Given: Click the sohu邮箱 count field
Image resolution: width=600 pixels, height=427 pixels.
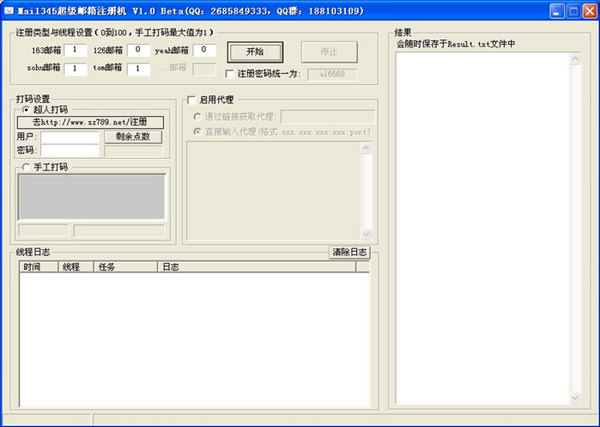Looking at the screenshot, I should pyautogui.click(x=76, y=69).
